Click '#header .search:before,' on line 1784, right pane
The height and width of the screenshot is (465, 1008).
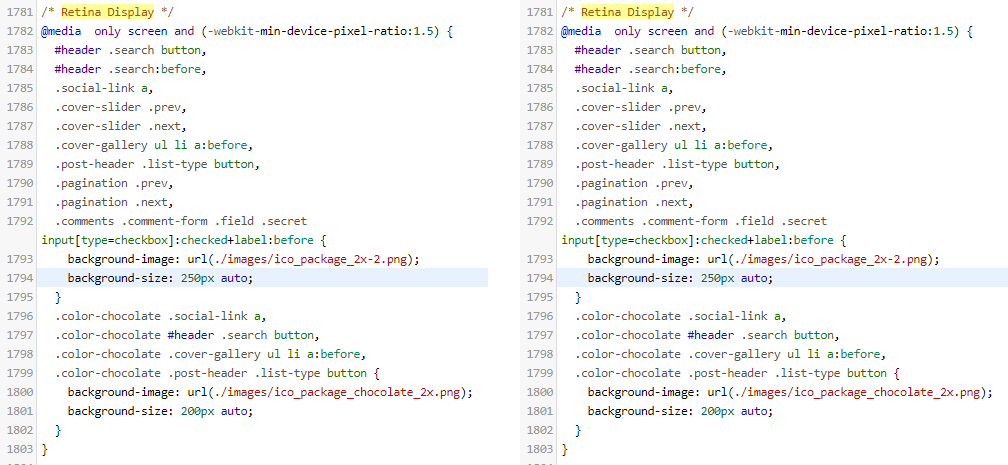(651, 69)
